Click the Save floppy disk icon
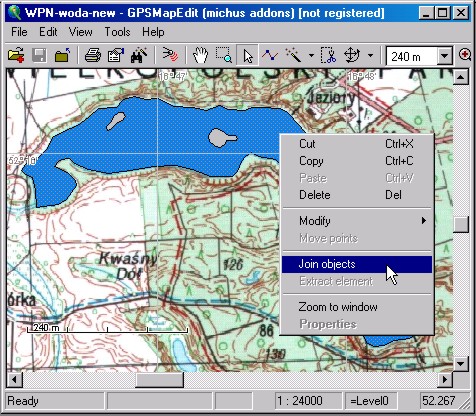The image size is (476, 416). pos(39,55)
